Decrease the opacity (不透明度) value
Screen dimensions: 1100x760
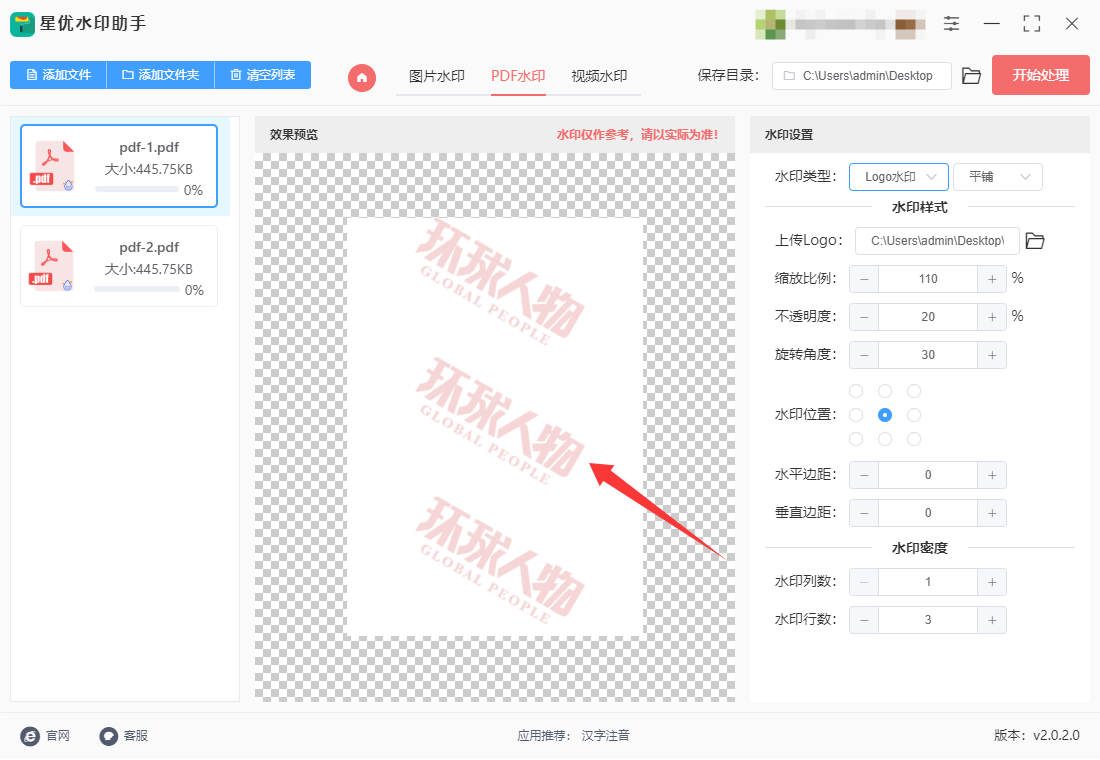point(864,316)
